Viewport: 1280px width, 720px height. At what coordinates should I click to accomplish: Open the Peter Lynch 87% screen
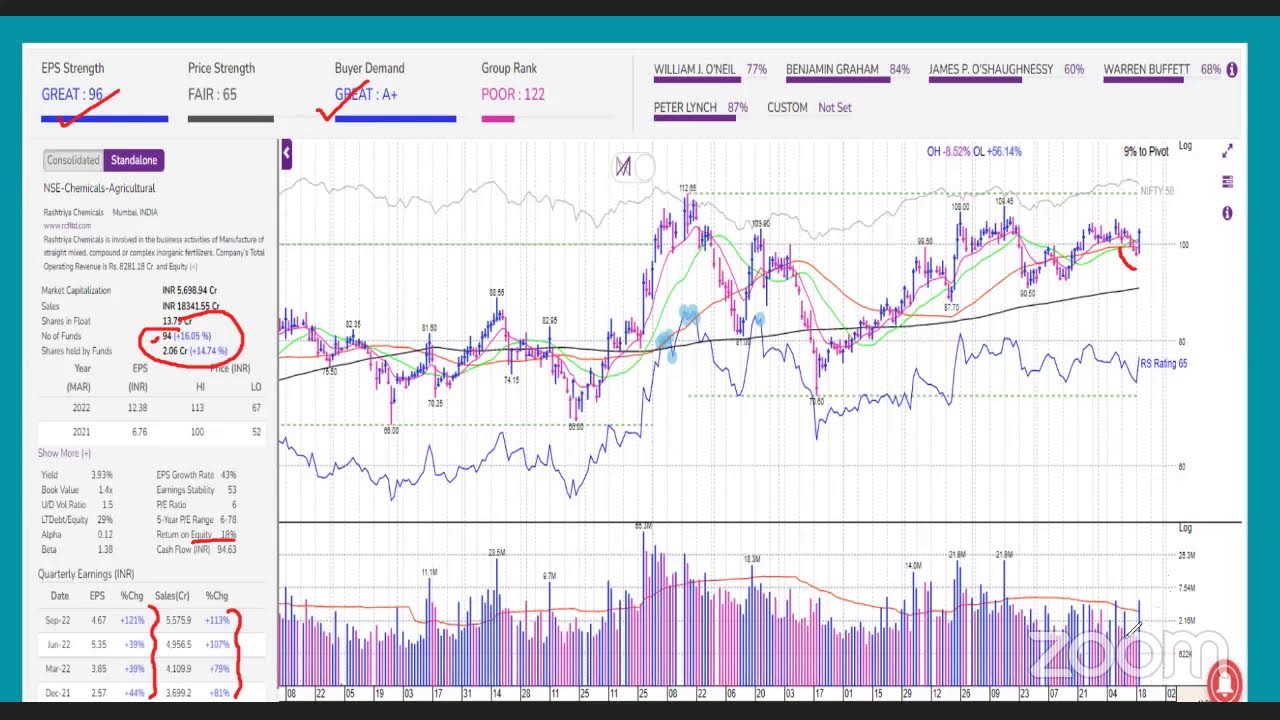(x=701, y=108)
